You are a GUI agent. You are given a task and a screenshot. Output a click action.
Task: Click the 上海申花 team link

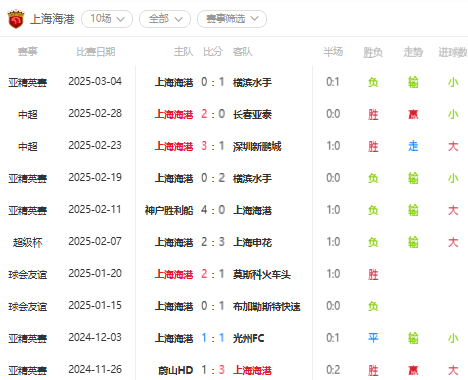(252, 242)
